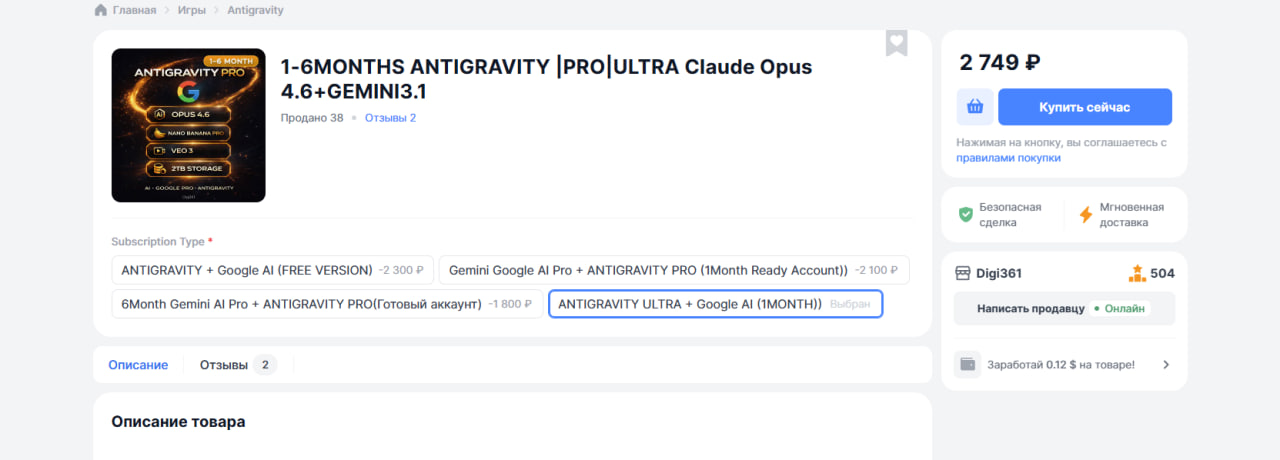
Task: Choose Gemini Google AI Pro 1Month Ready Account
Action: click(674, 270)
